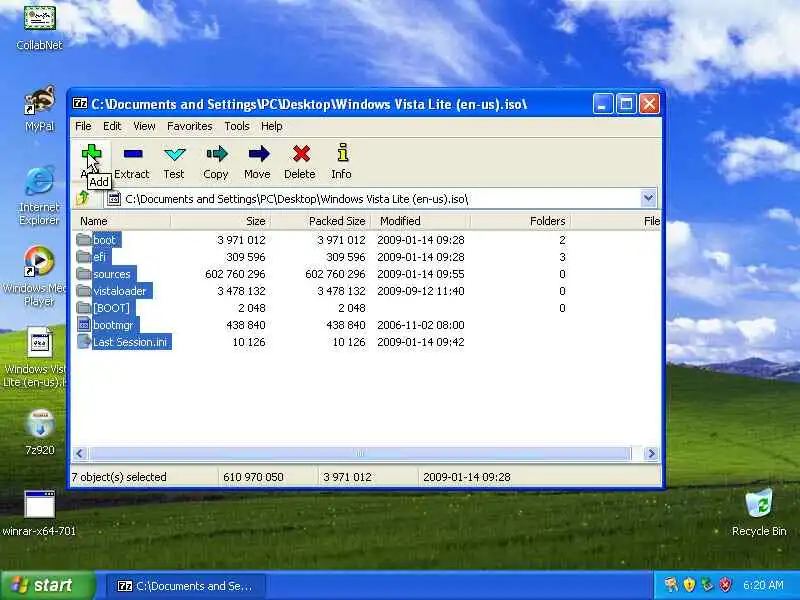
Task: Click the Last Session.ini file icon
Action: 84,342
